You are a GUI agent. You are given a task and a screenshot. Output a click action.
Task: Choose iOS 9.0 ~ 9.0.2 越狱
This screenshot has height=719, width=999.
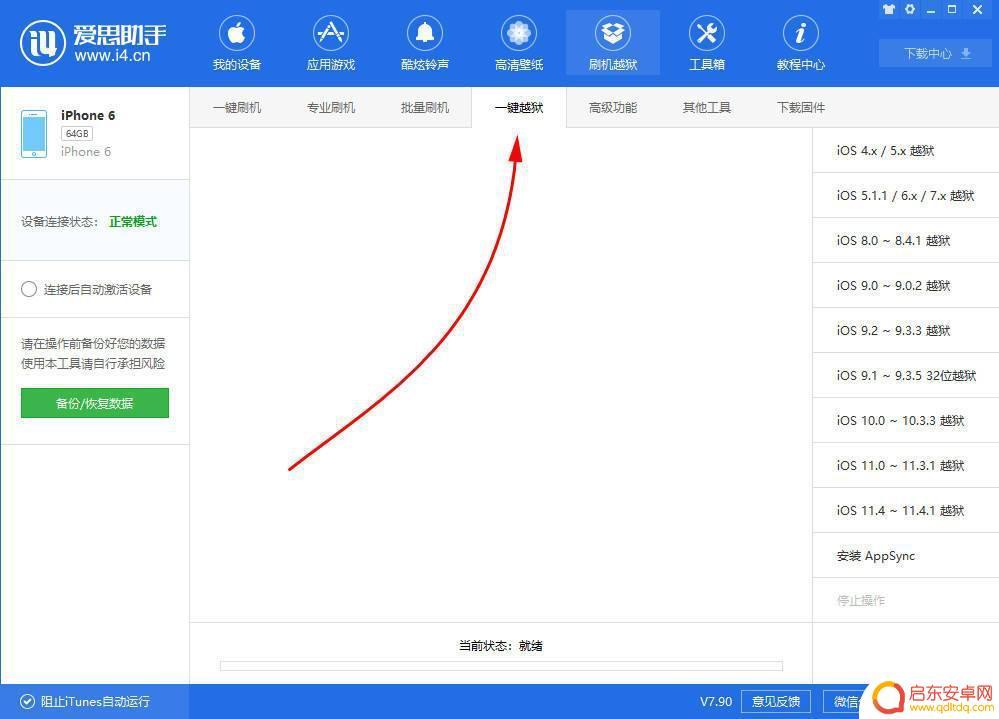point(905,285)
